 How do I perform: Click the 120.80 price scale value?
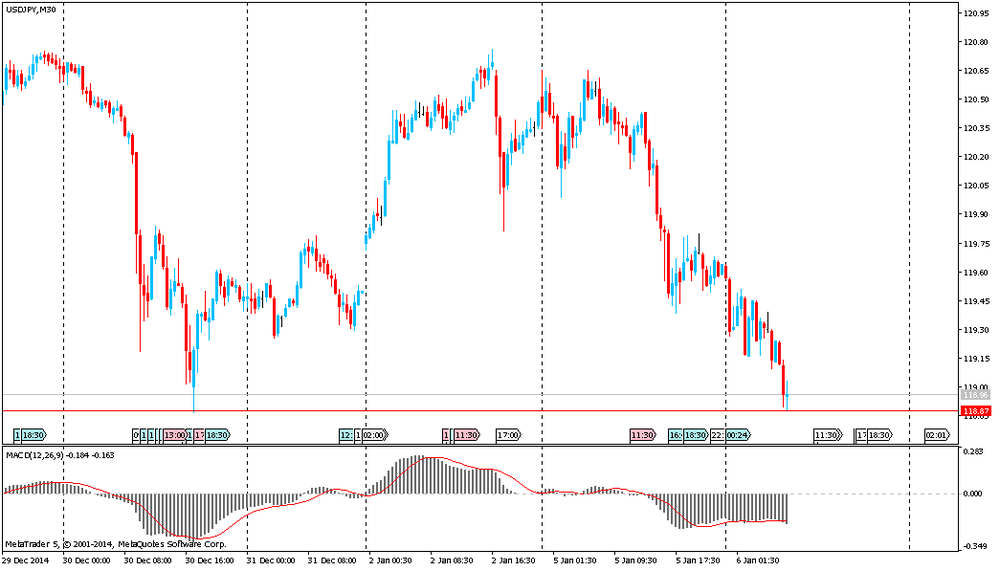click(x=976, y=42)
